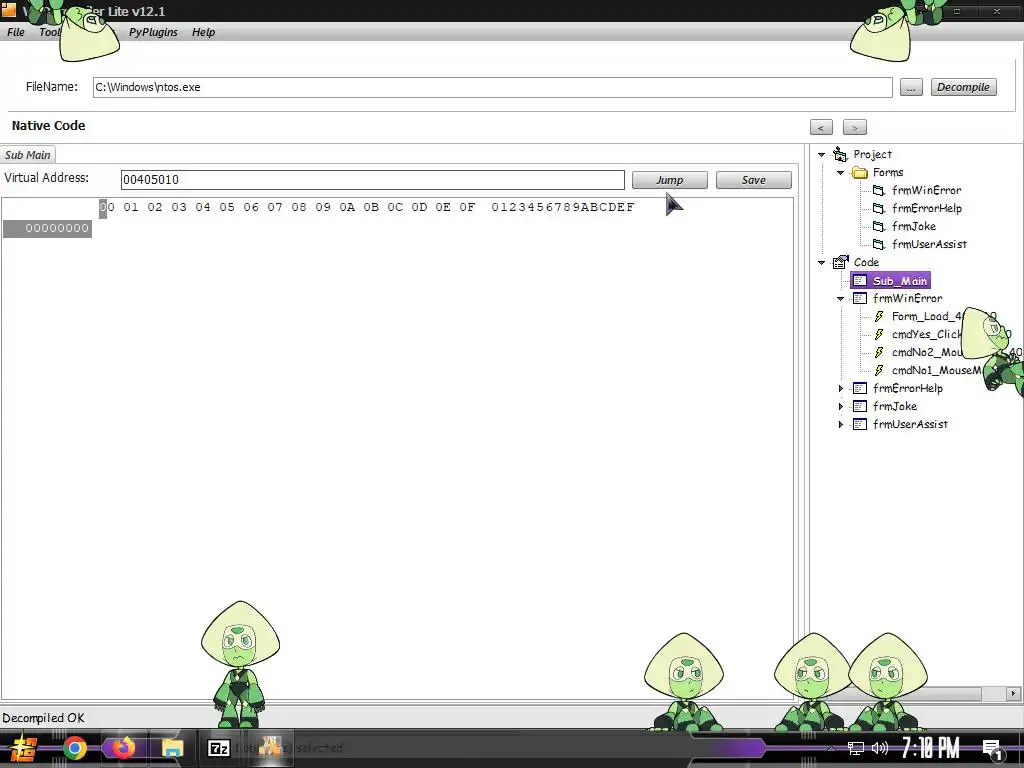This screenshot has height=768, width=1024.
Task: Click the 0A hex column header
Action: click(x=347, y=207)
